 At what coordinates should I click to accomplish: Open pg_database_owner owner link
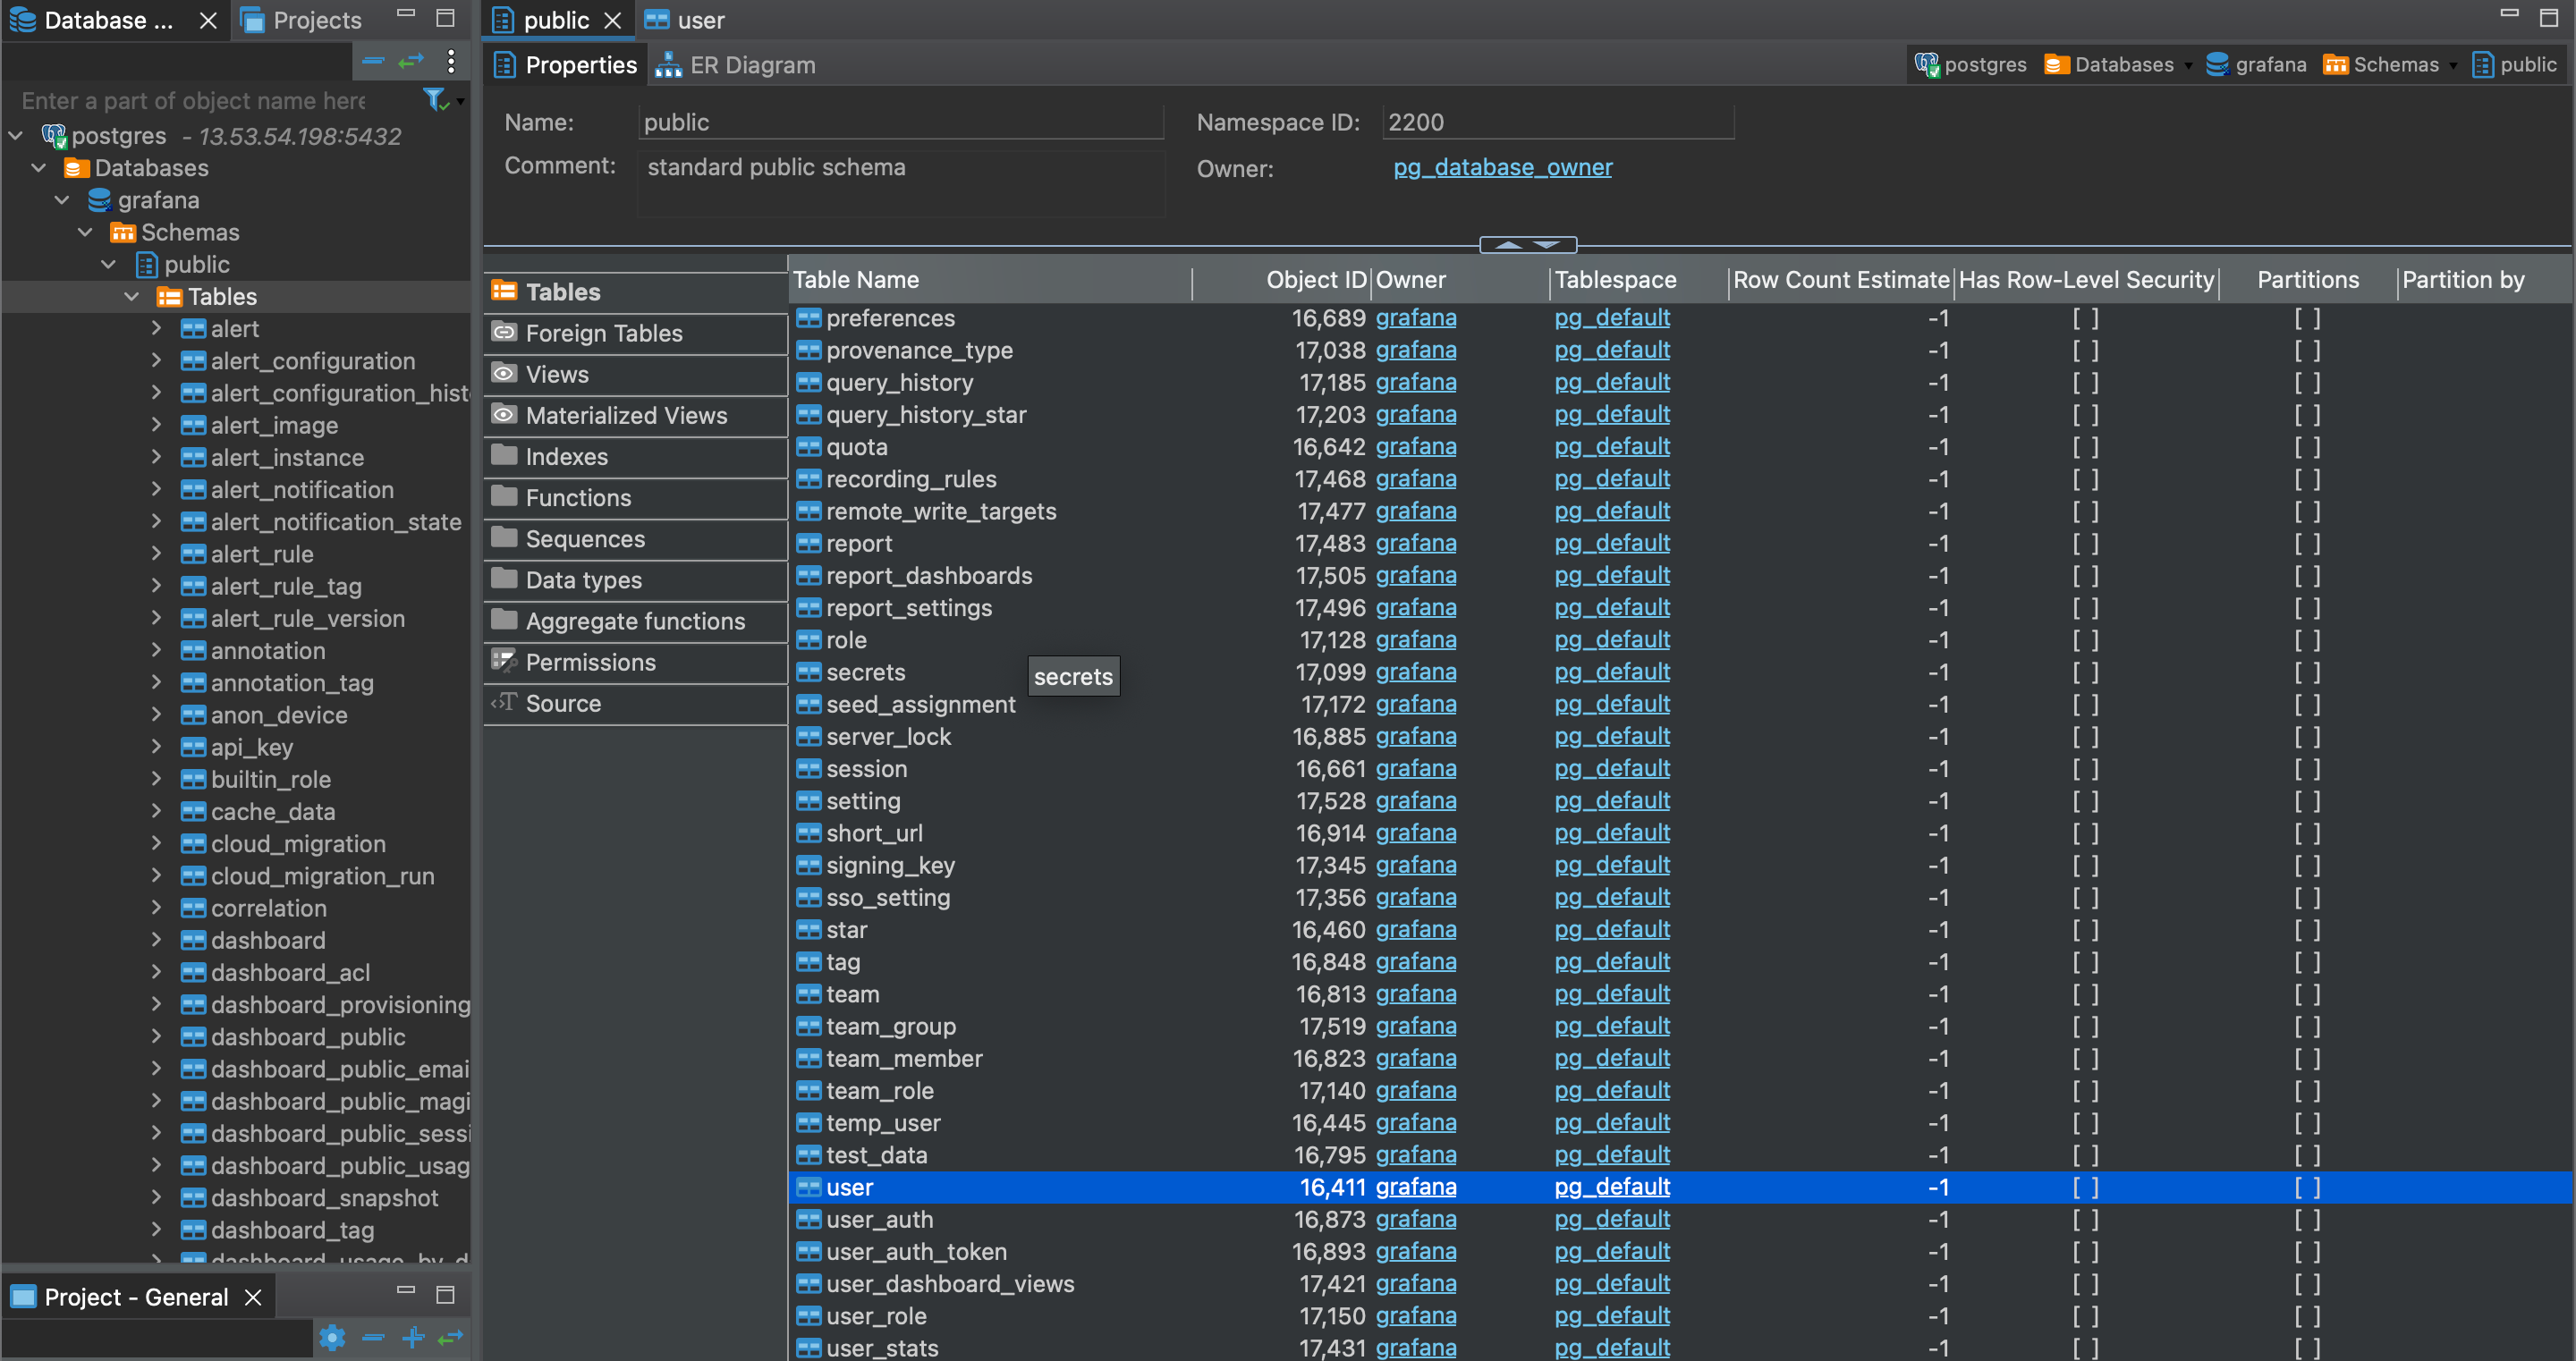(1502, 167)
